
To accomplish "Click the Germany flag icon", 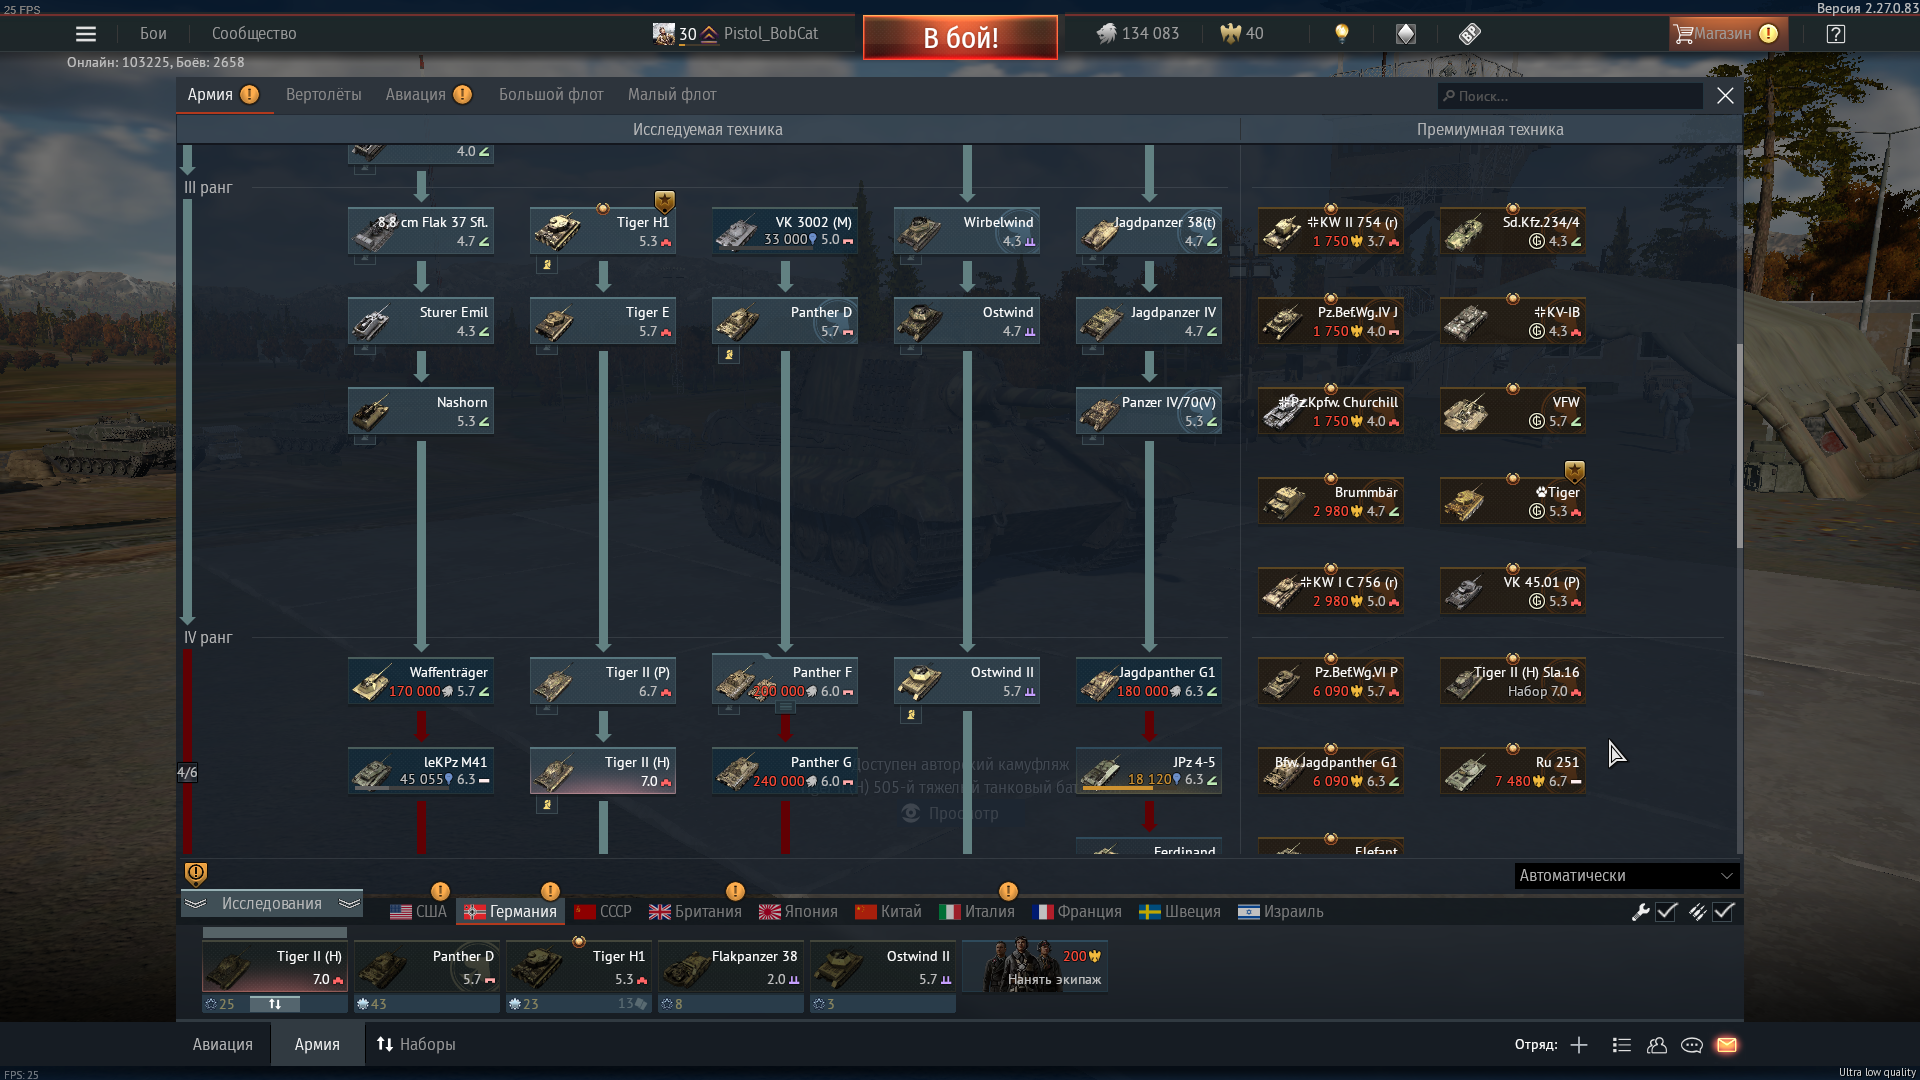I will pyautogui.click(x=474, y=912).
